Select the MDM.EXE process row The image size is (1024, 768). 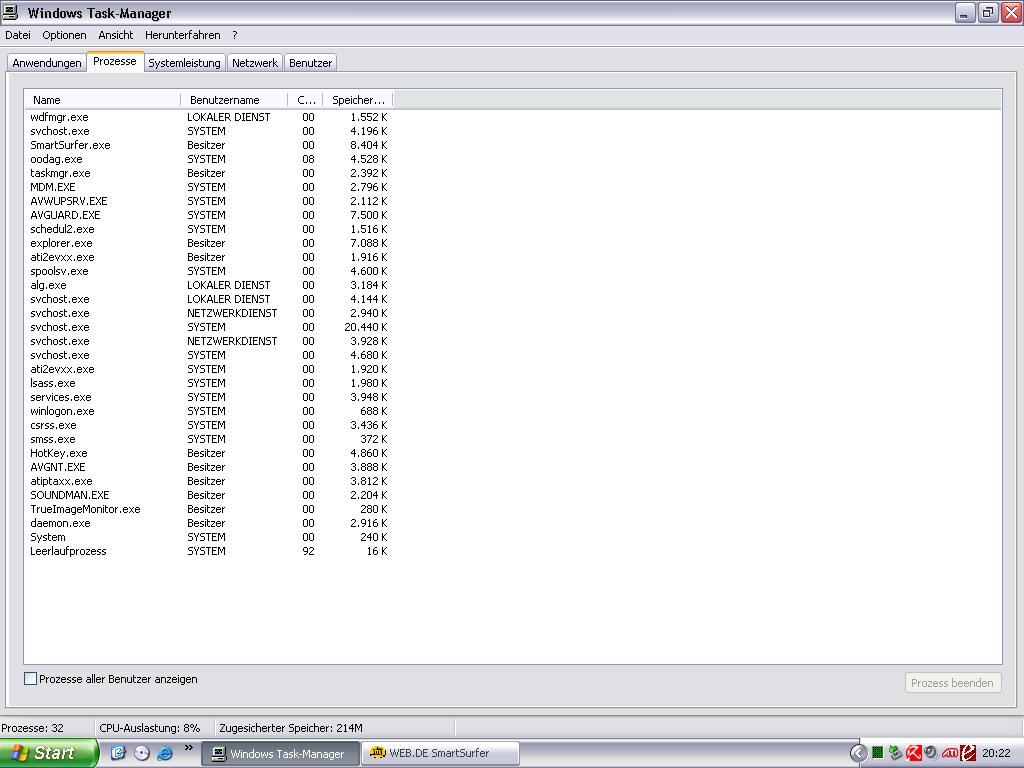tap(208, 187)
